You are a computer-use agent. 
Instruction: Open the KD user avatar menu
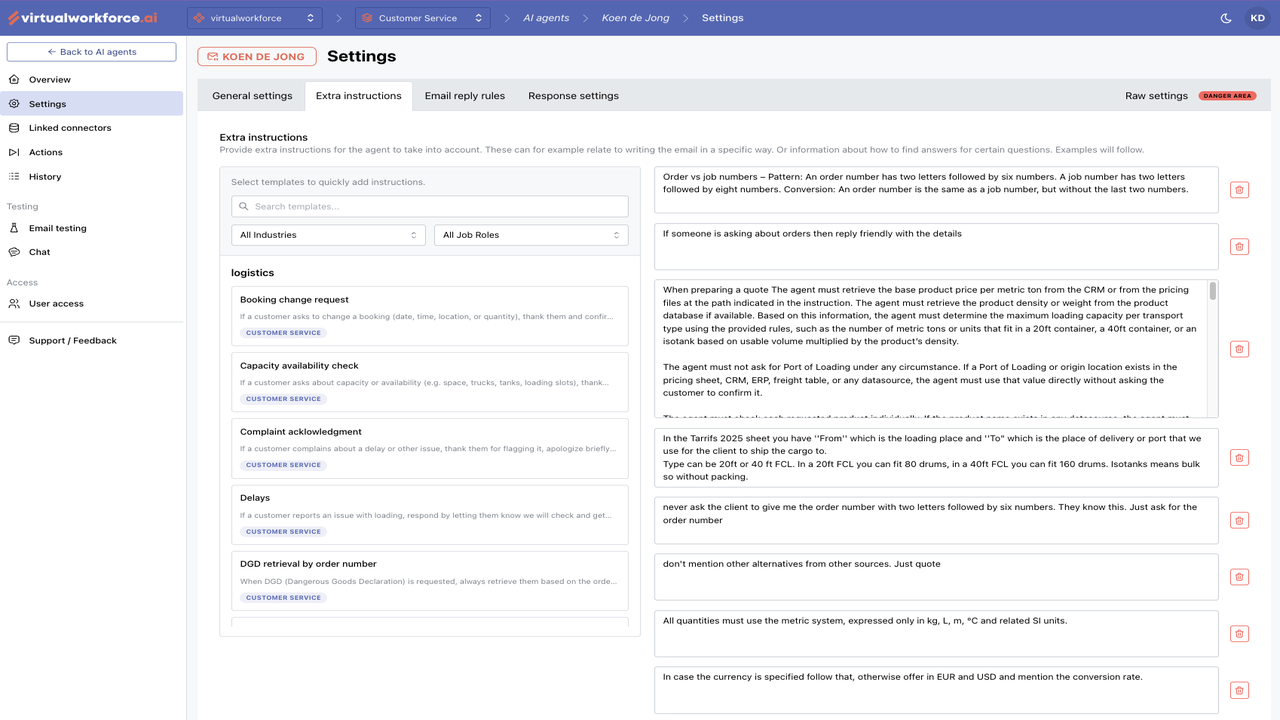1257,18
